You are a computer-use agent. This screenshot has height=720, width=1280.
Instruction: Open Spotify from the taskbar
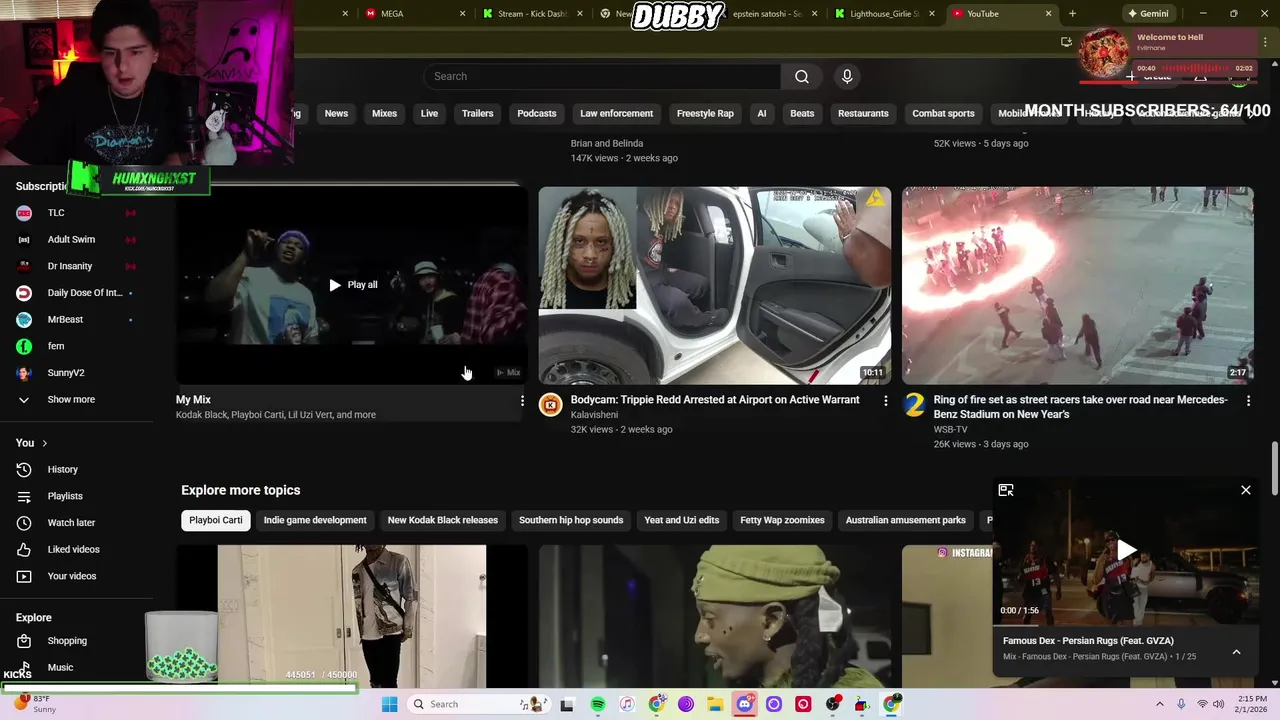tap(598, 704)
